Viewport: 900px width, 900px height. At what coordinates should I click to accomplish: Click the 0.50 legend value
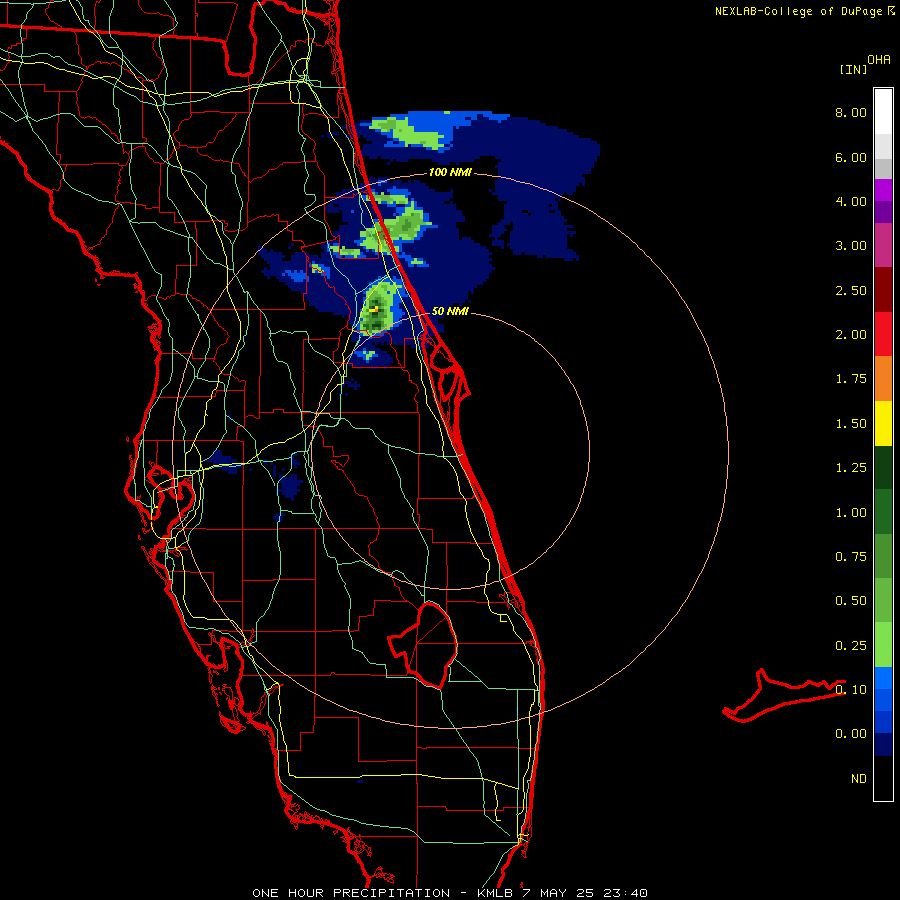[x=851, y=601]
